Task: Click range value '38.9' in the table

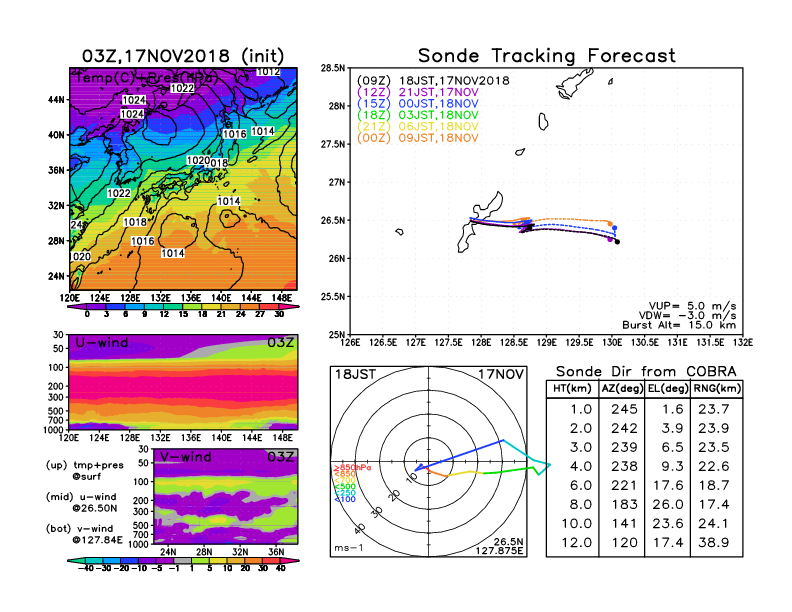Action: (x=714, y=543)
